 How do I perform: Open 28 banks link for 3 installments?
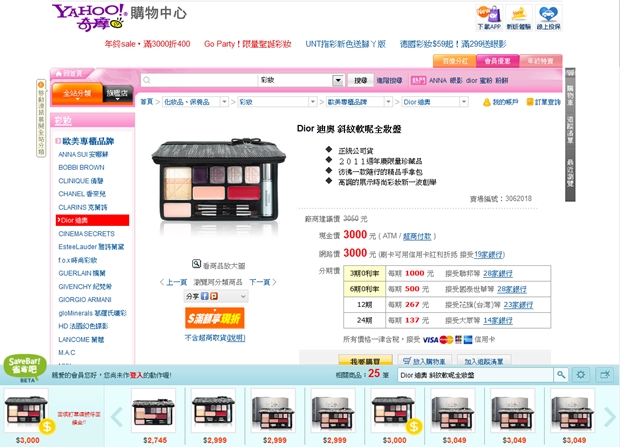point(498,273)
